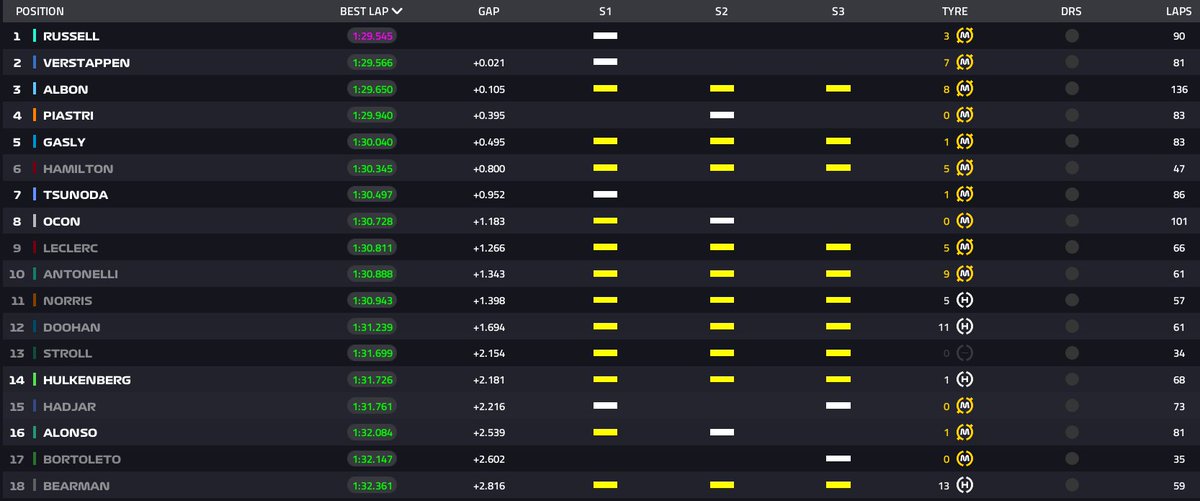This screenshot has width=1200, height=501.
Task: Click Piastri's DRS indicator dot
Action: coord(1071,115)
